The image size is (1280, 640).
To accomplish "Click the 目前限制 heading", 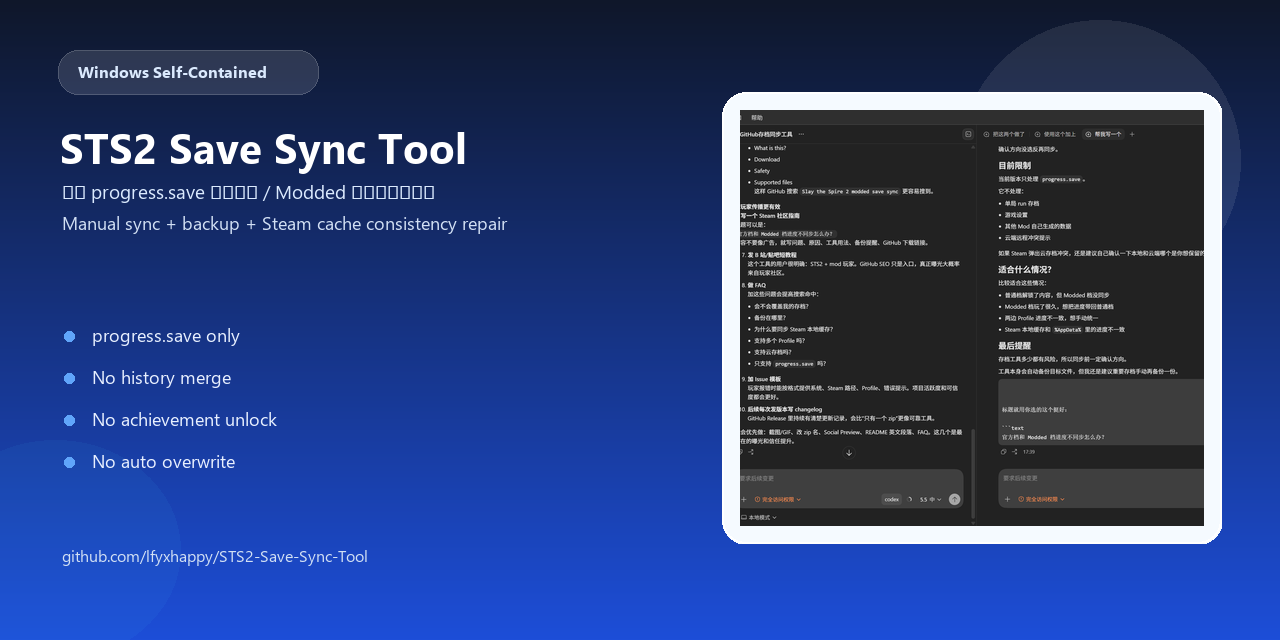I will click(x=1015, y=165).
